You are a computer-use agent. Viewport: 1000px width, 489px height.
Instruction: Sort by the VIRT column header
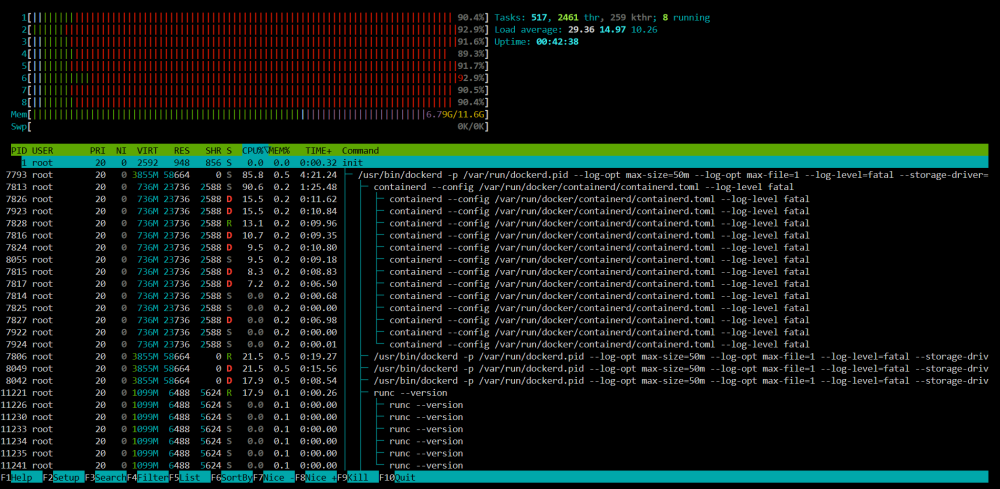pos(147,150)
